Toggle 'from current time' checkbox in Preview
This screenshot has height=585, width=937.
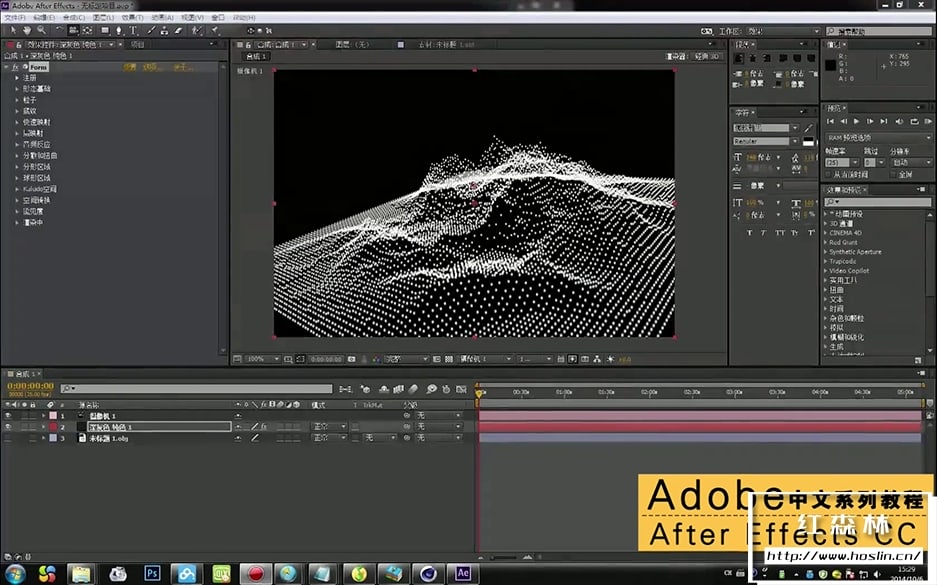click(x=828, y=174)
